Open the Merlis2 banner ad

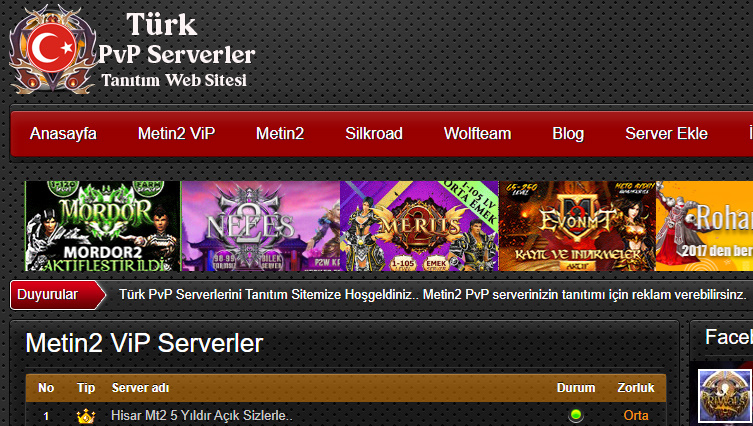(419, 226)
